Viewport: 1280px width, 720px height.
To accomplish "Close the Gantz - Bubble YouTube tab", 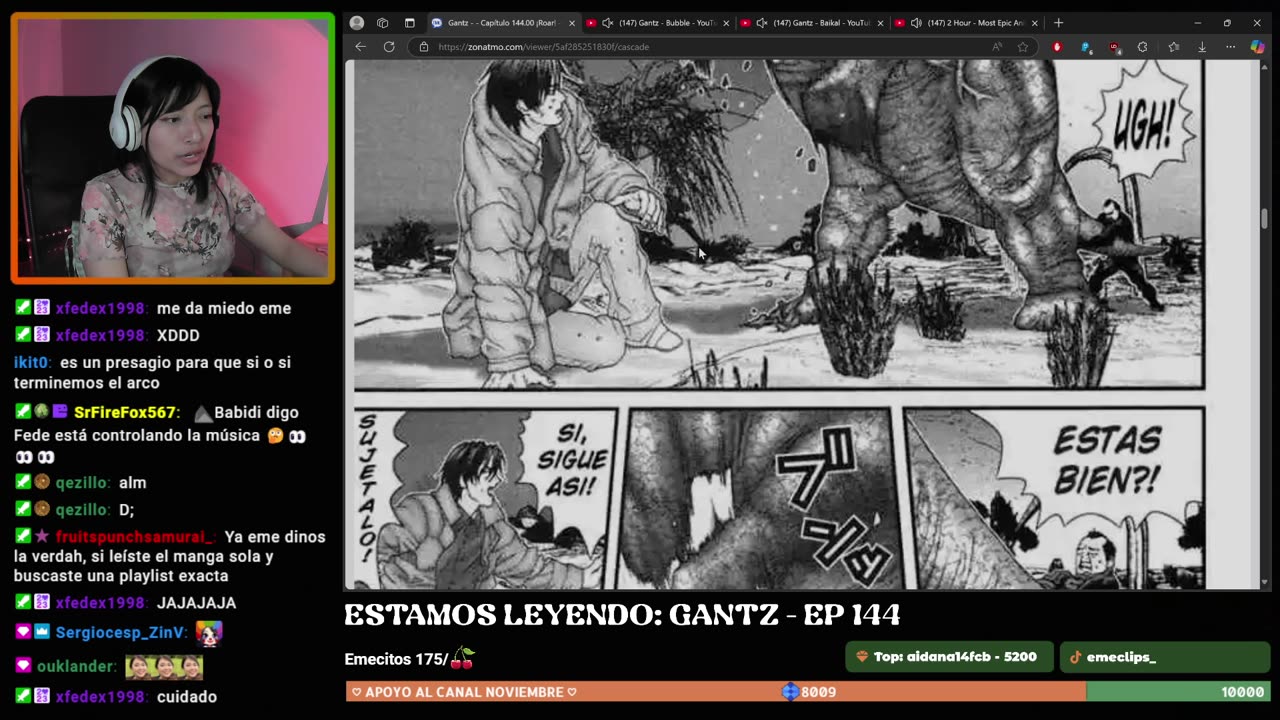I will click(x=726, y=23).
